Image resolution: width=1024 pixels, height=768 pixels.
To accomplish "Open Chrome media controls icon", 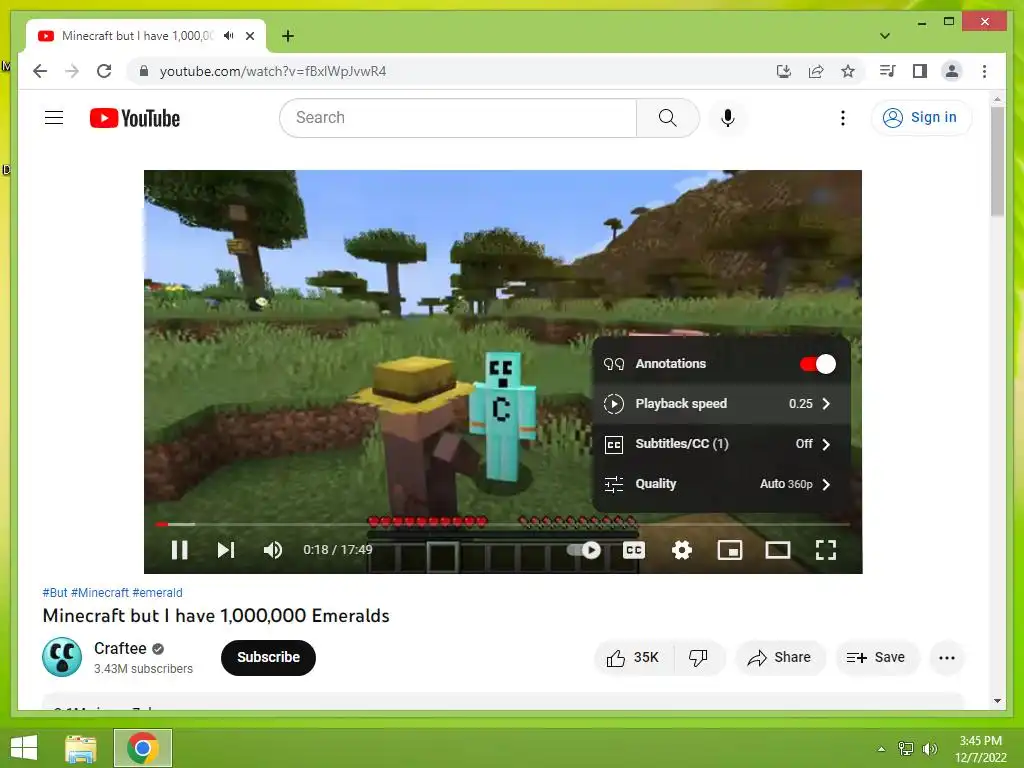I will click(888, 71).
